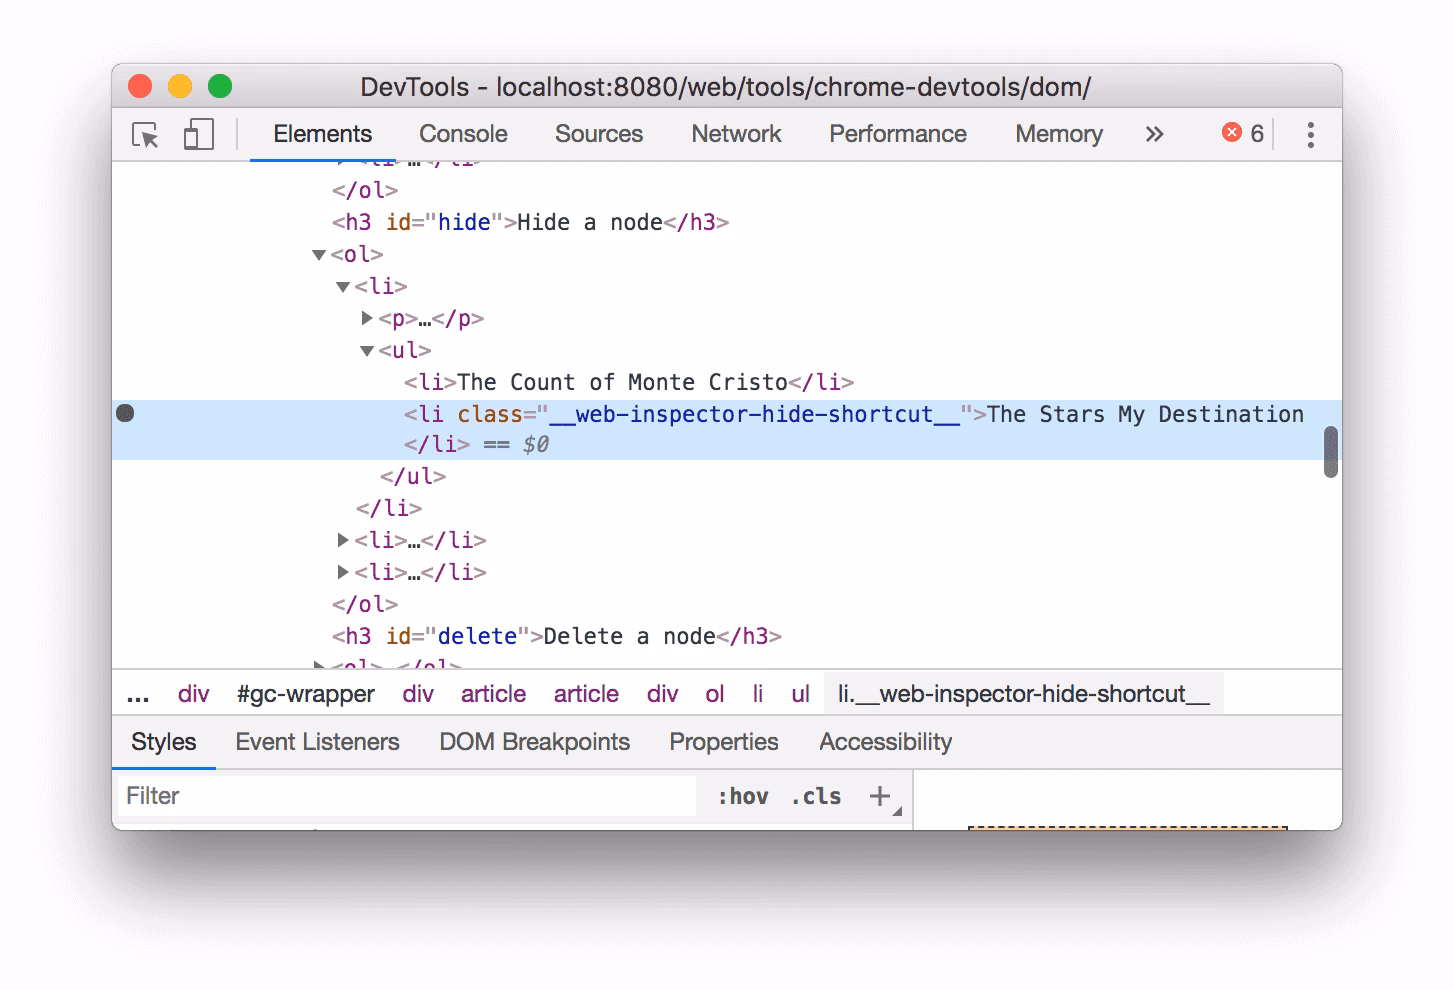
Task: Select the first article breadcrumb
Action: (x=493, y=694)
